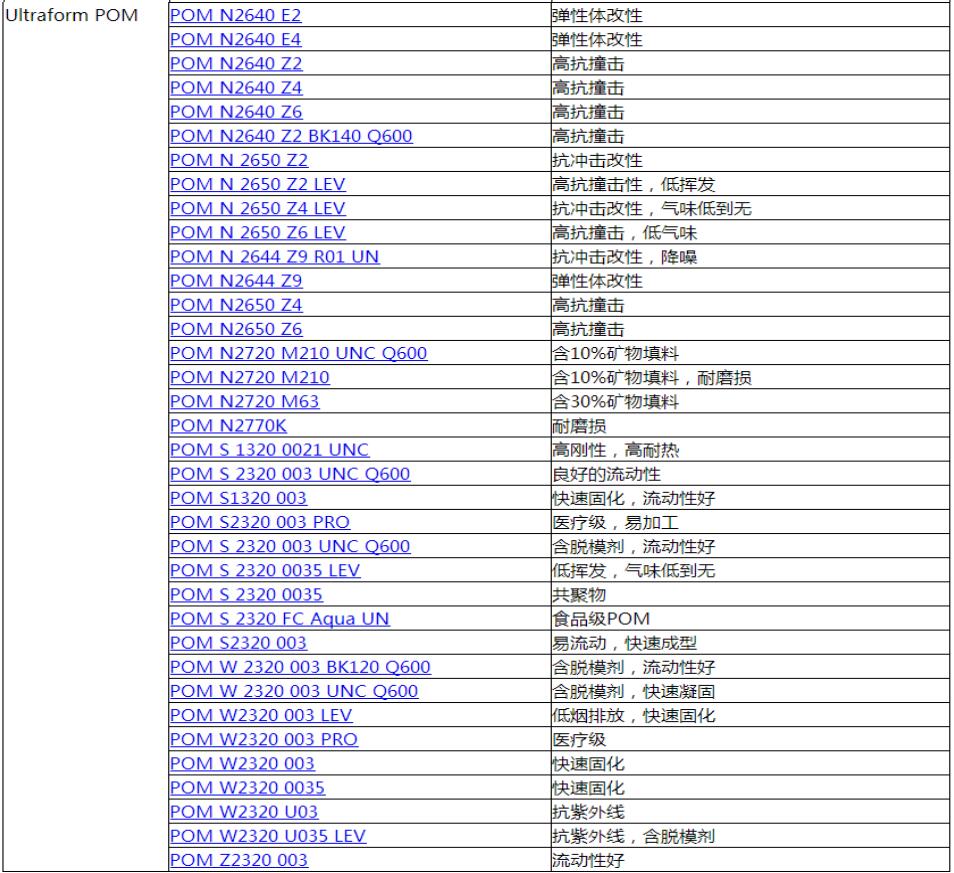The image size is (954, 873).
Task: Open the POM W2320 003 PRO link
Action: (264, 740)
